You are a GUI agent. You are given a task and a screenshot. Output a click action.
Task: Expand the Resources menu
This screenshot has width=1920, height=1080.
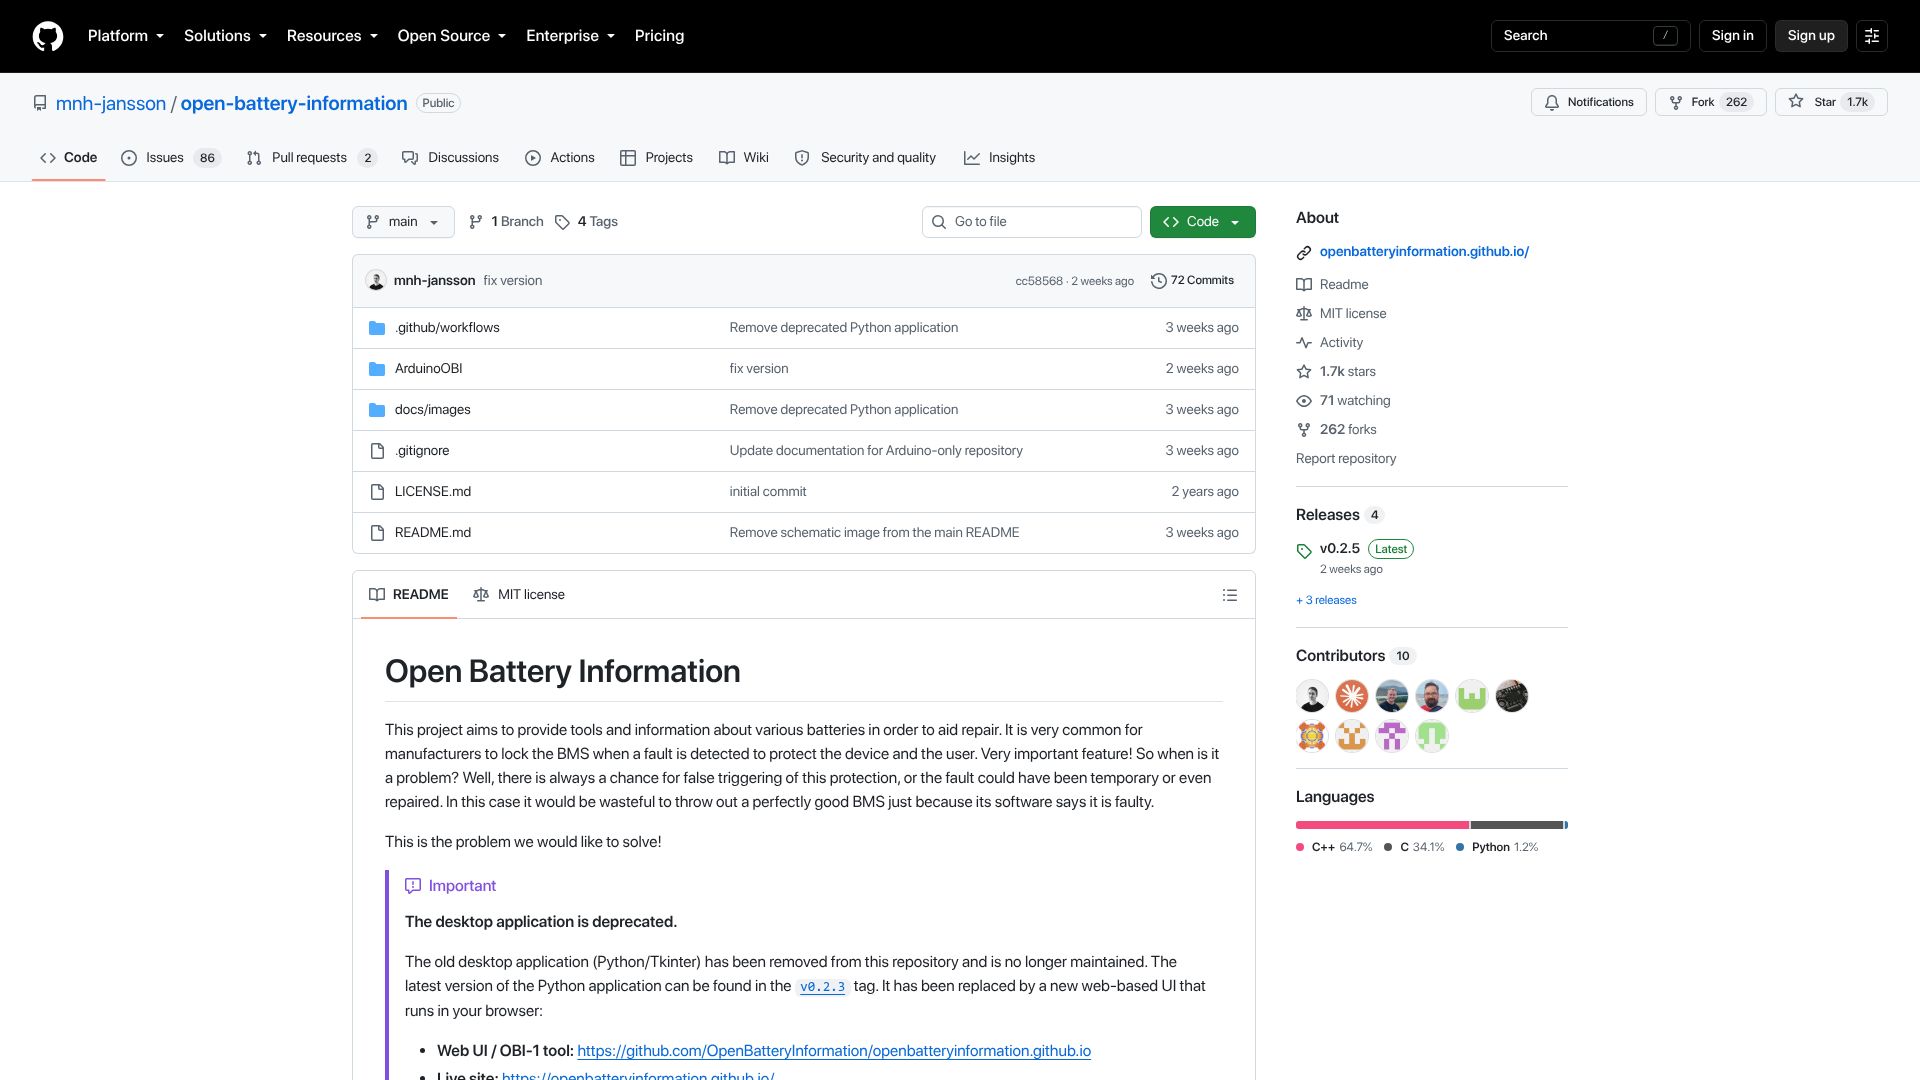(332, 36)
